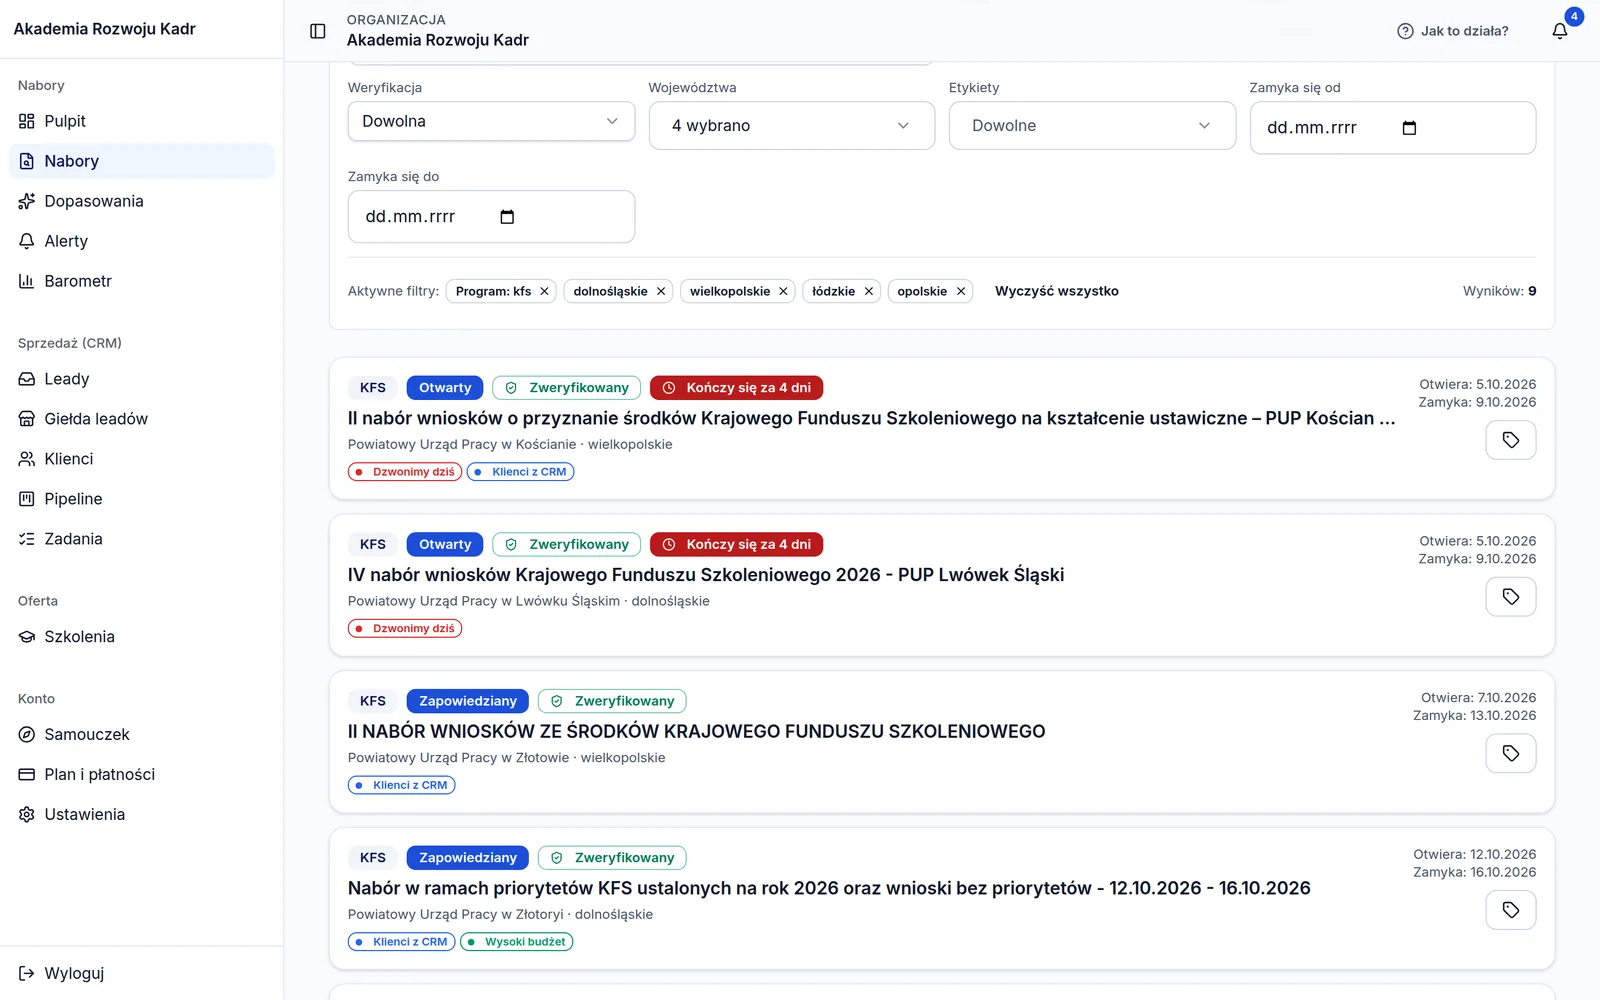Screen dimensions: 1600x1000
Task: Open Samouczek in the sidebar
Action: (142, 735)
